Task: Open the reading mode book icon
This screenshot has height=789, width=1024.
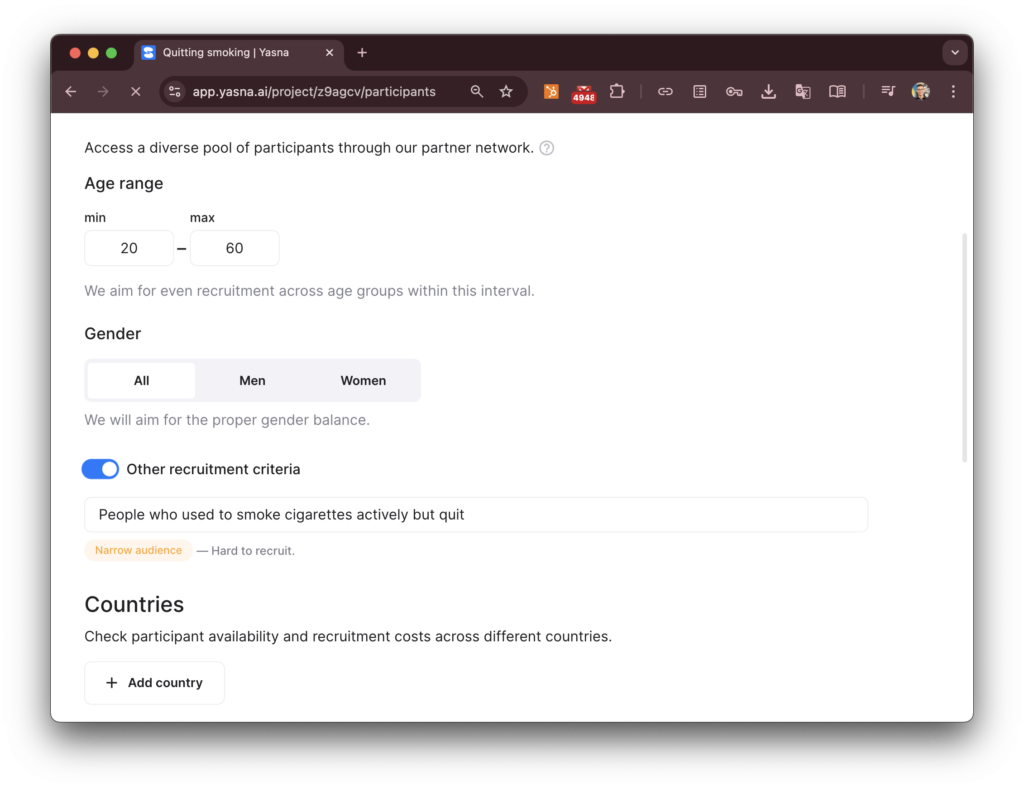Action: click(837, 91)
